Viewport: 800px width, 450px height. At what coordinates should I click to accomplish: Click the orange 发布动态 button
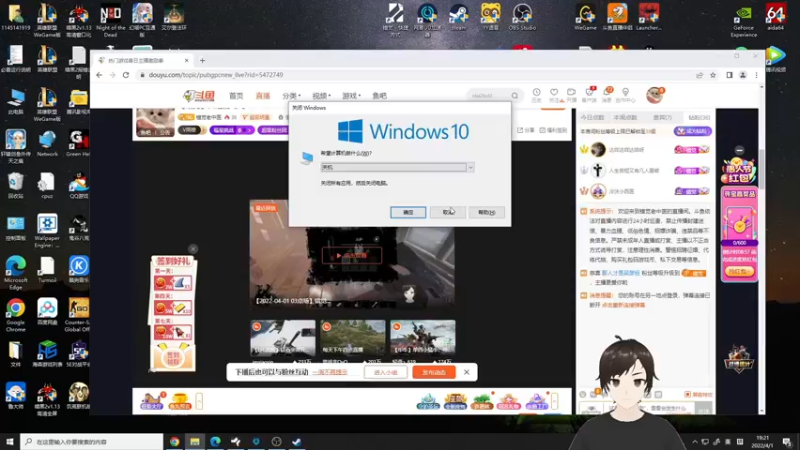(434, 372)
